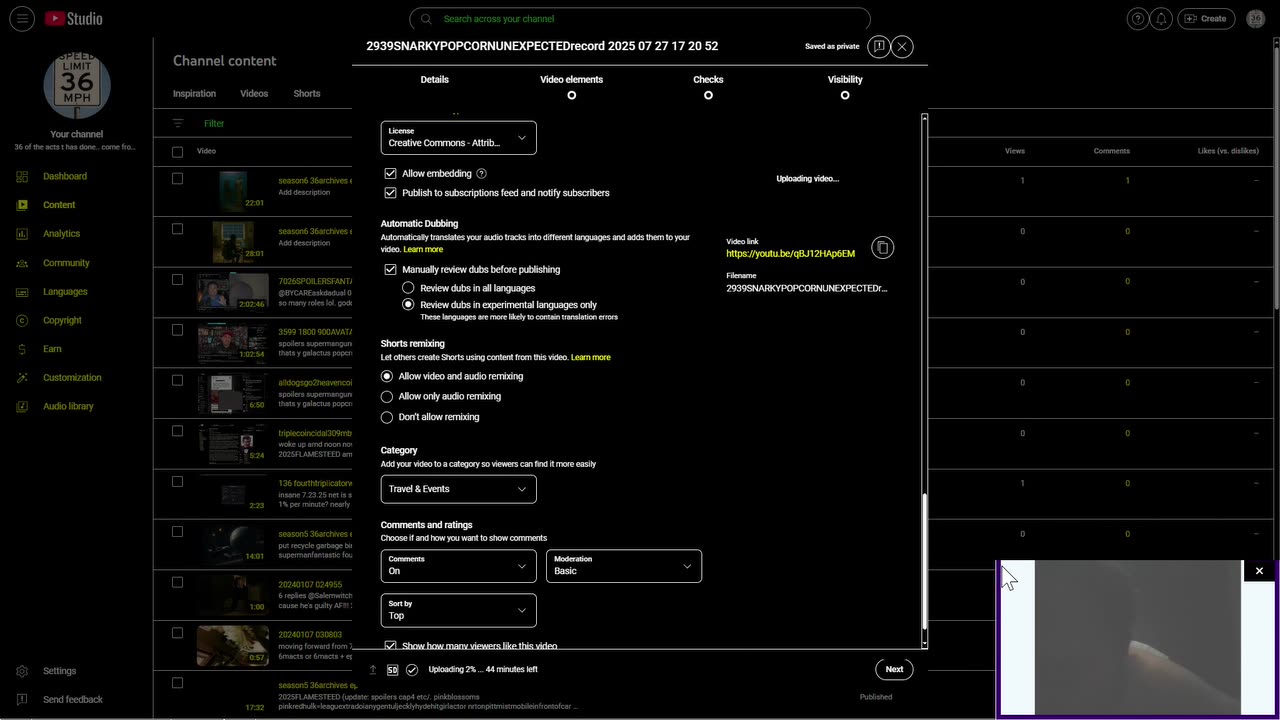Click the upload arrow status icon
The width and height of the screenshot is (1280, 720).
click(x=373, y=670)
